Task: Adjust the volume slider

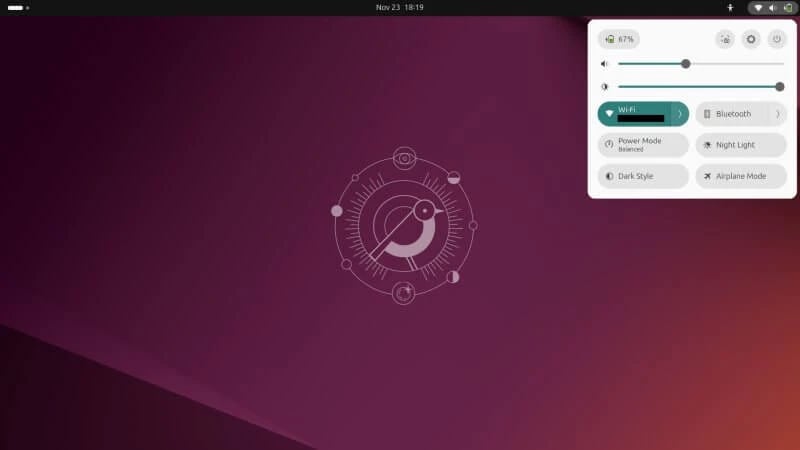Action: [x=701, y=64]
